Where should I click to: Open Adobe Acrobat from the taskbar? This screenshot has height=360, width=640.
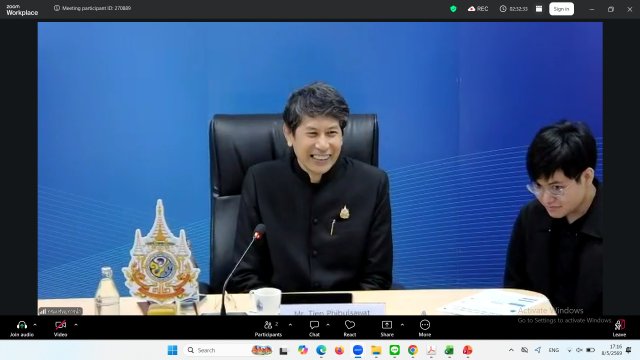click(431, 350)
